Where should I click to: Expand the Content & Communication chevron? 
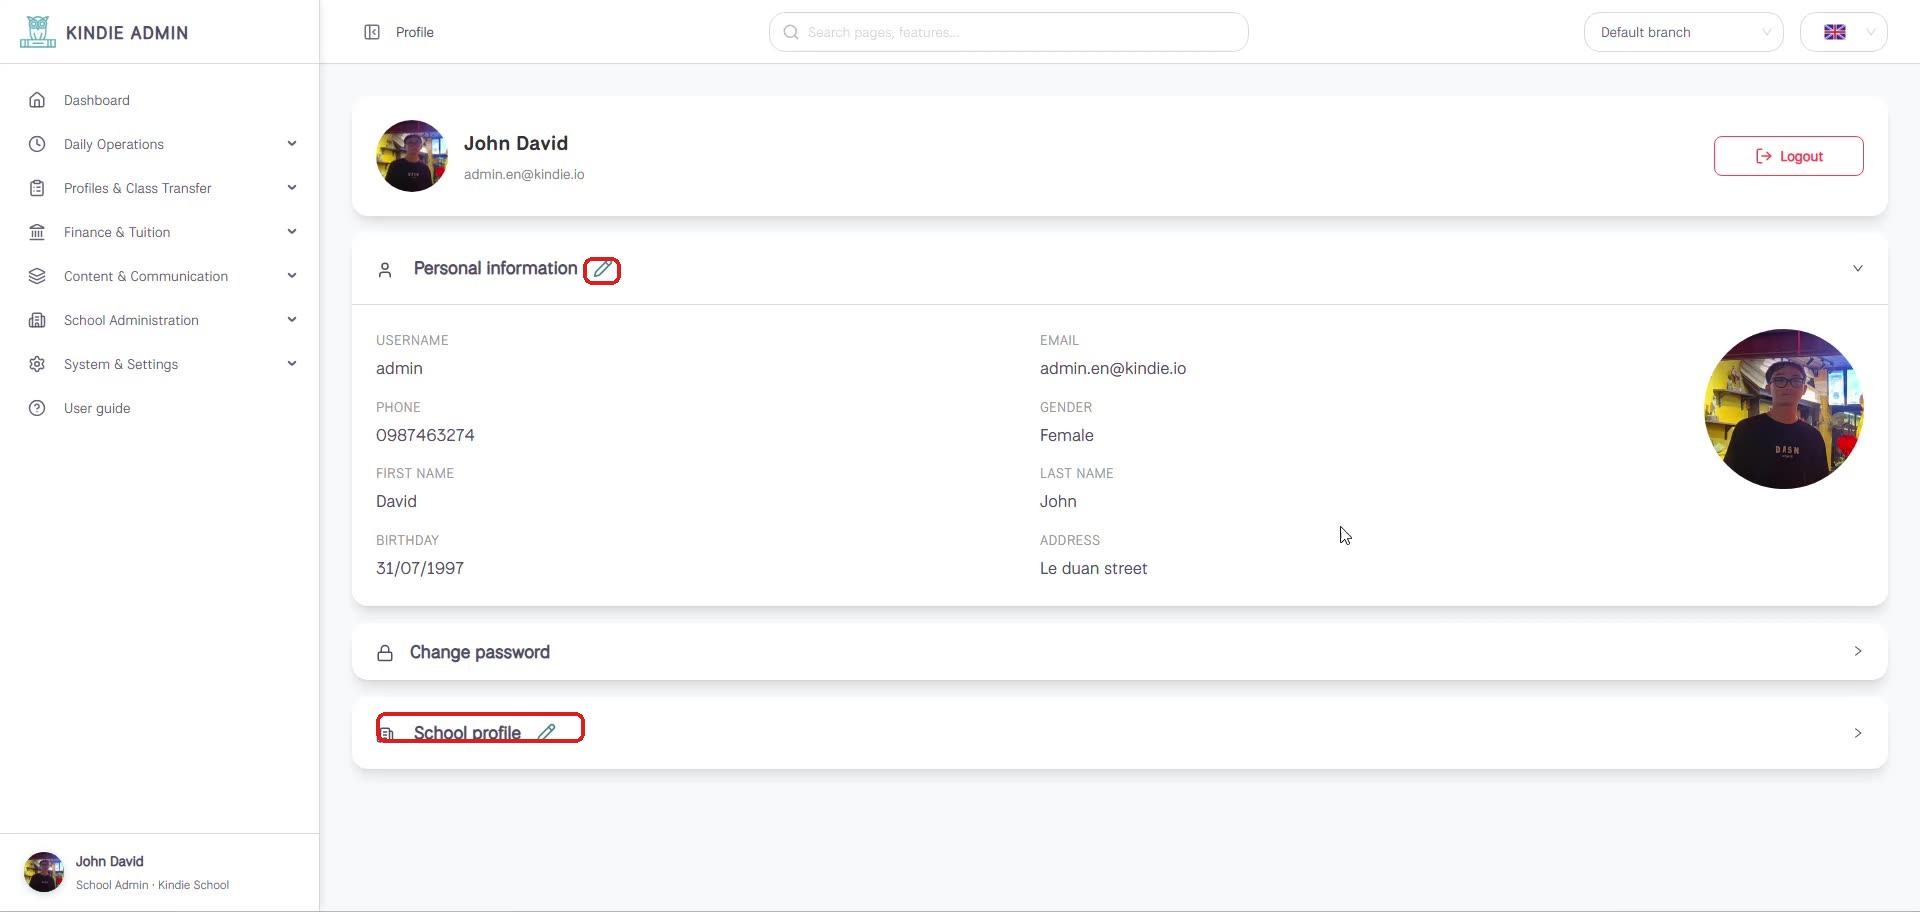click(x=292, y=276)
